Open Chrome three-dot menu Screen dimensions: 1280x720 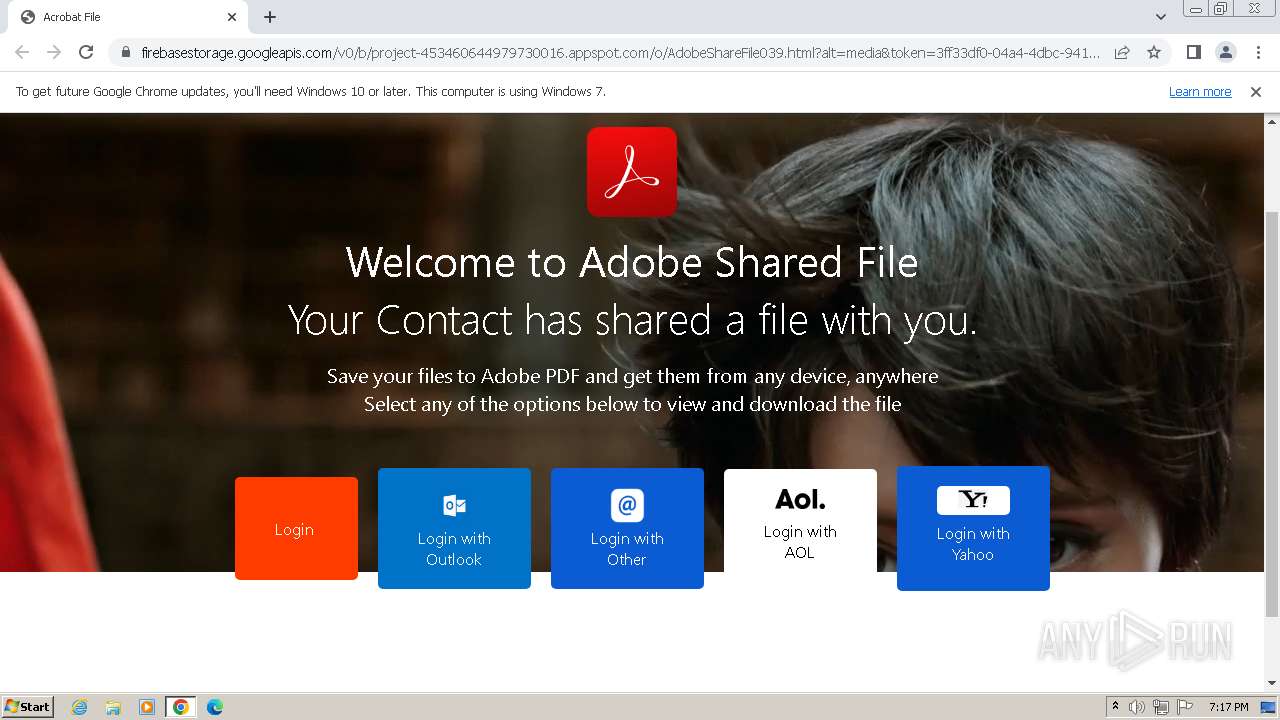point(1258,52)
